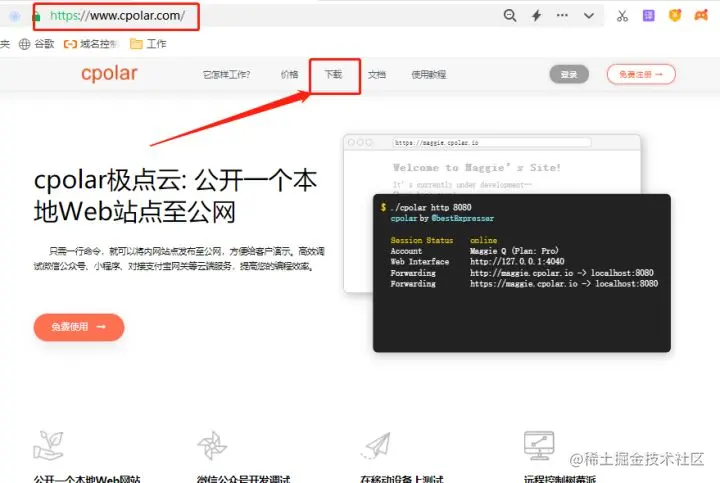Open the three-dot more options icon
Image resolution: width=720 pixels, height=483 pixels.
[562, 15]
